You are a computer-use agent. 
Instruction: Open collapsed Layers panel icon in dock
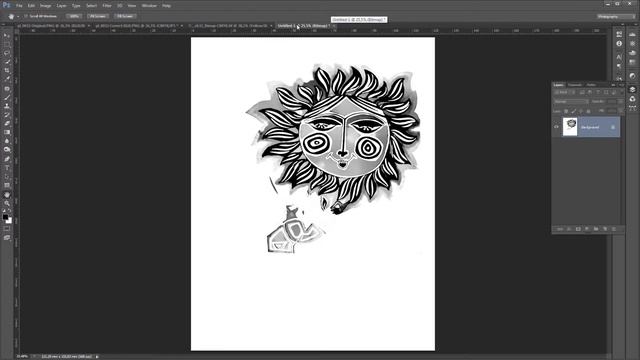(632, 89)
